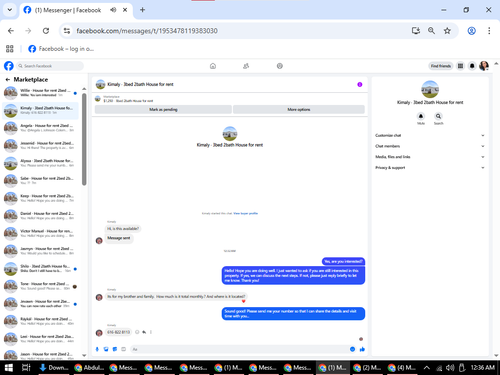This screenshot has height=375, width=500.
Task: Expand the Chat members section
Action: [x=429, y=146]
